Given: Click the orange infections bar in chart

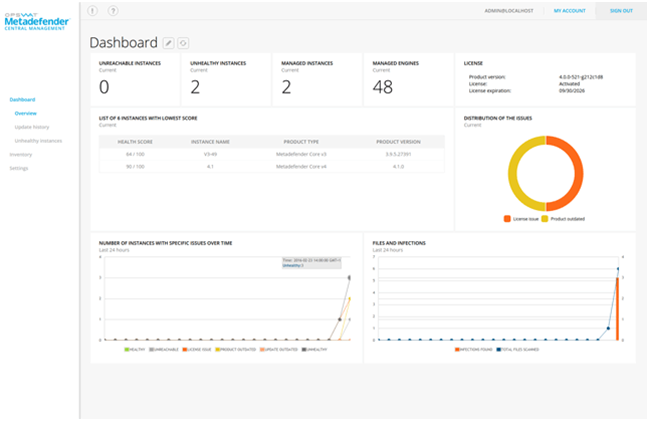Looking at the screenshot, I should click(618, 309).
